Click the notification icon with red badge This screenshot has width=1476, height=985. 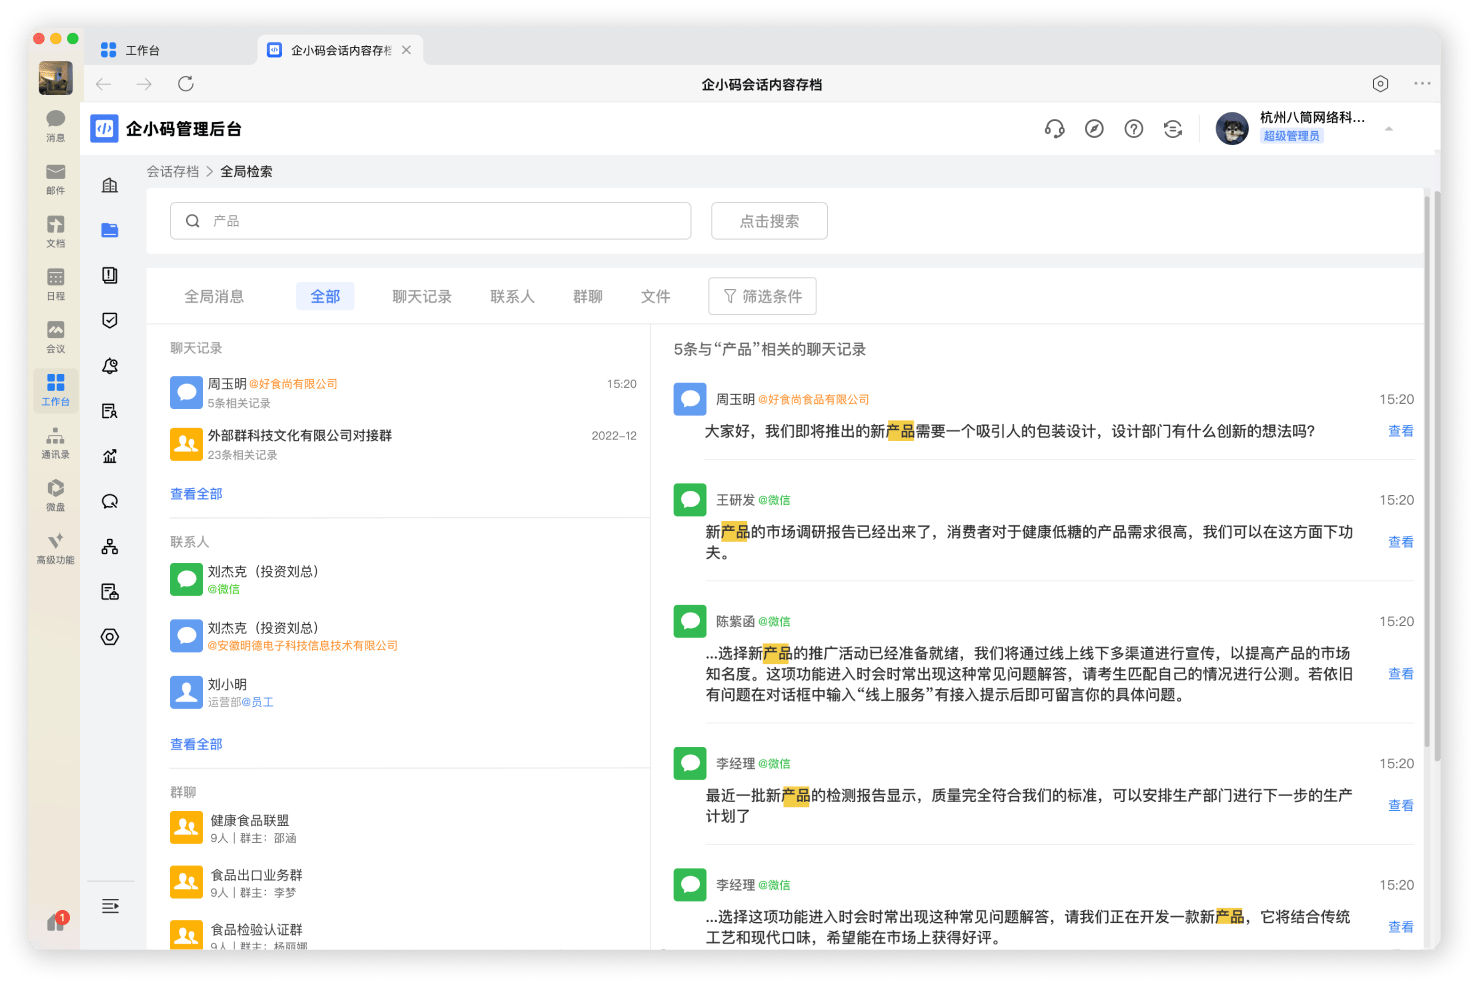coord(56,921)
